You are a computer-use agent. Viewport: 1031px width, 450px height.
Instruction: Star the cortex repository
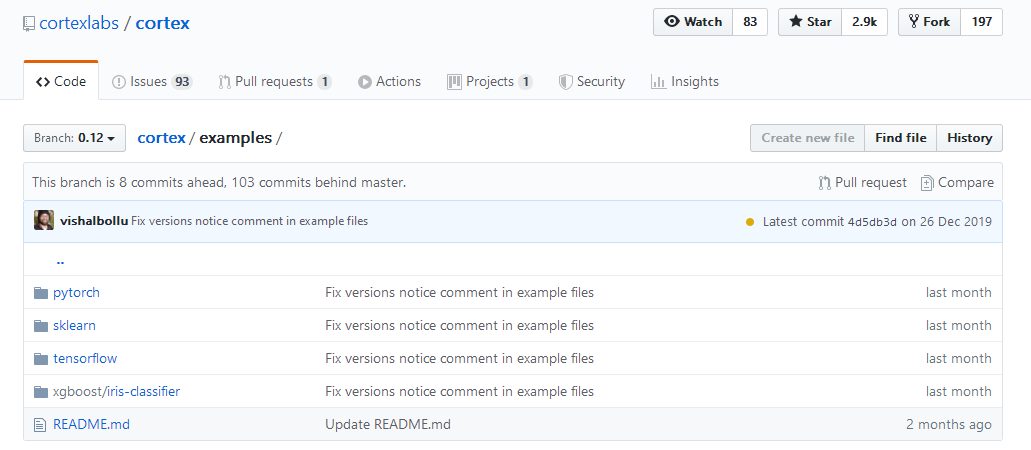[809, 22]
